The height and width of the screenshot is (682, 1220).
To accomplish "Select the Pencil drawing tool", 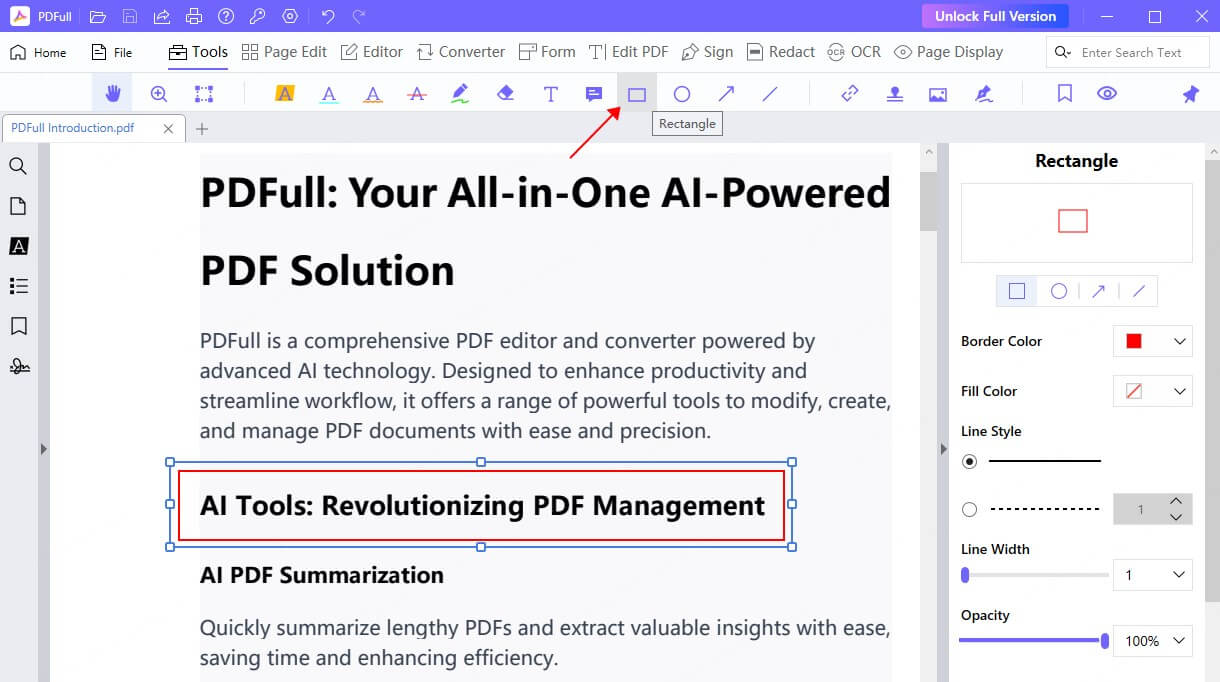I will (461, 93).
